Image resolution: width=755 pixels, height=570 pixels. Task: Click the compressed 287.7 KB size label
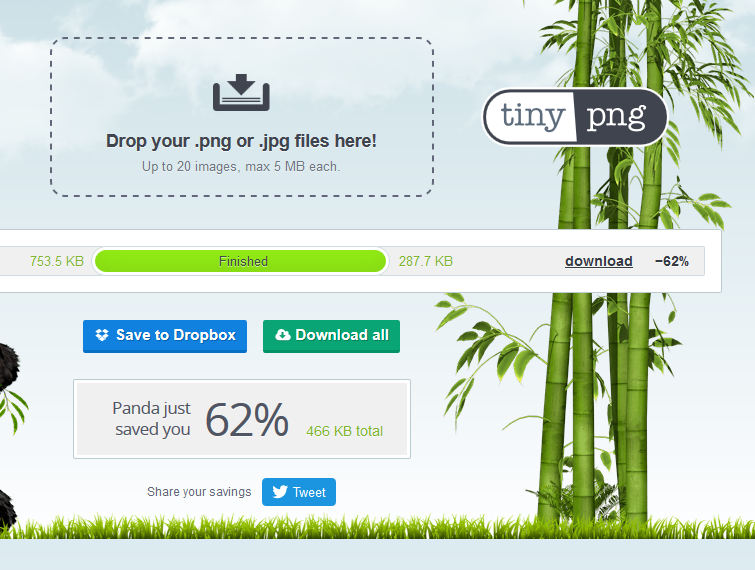pos(426,261)
